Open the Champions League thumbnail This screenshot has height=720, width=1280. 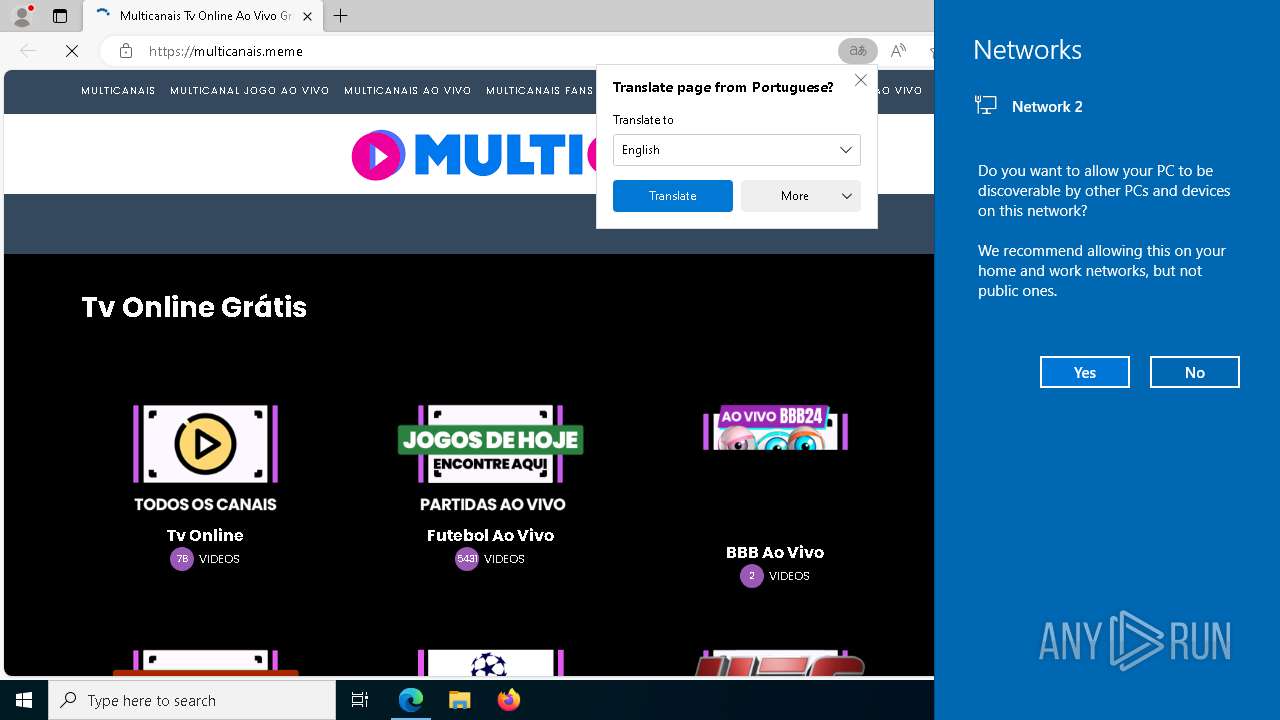point(490,663)
